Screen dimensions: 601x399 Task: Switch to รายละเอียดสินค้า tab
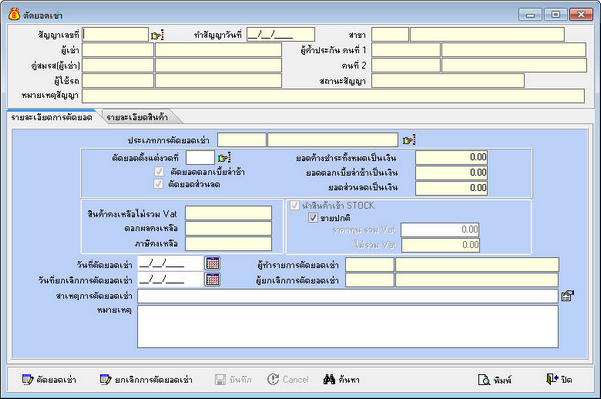tap(137, 117)
